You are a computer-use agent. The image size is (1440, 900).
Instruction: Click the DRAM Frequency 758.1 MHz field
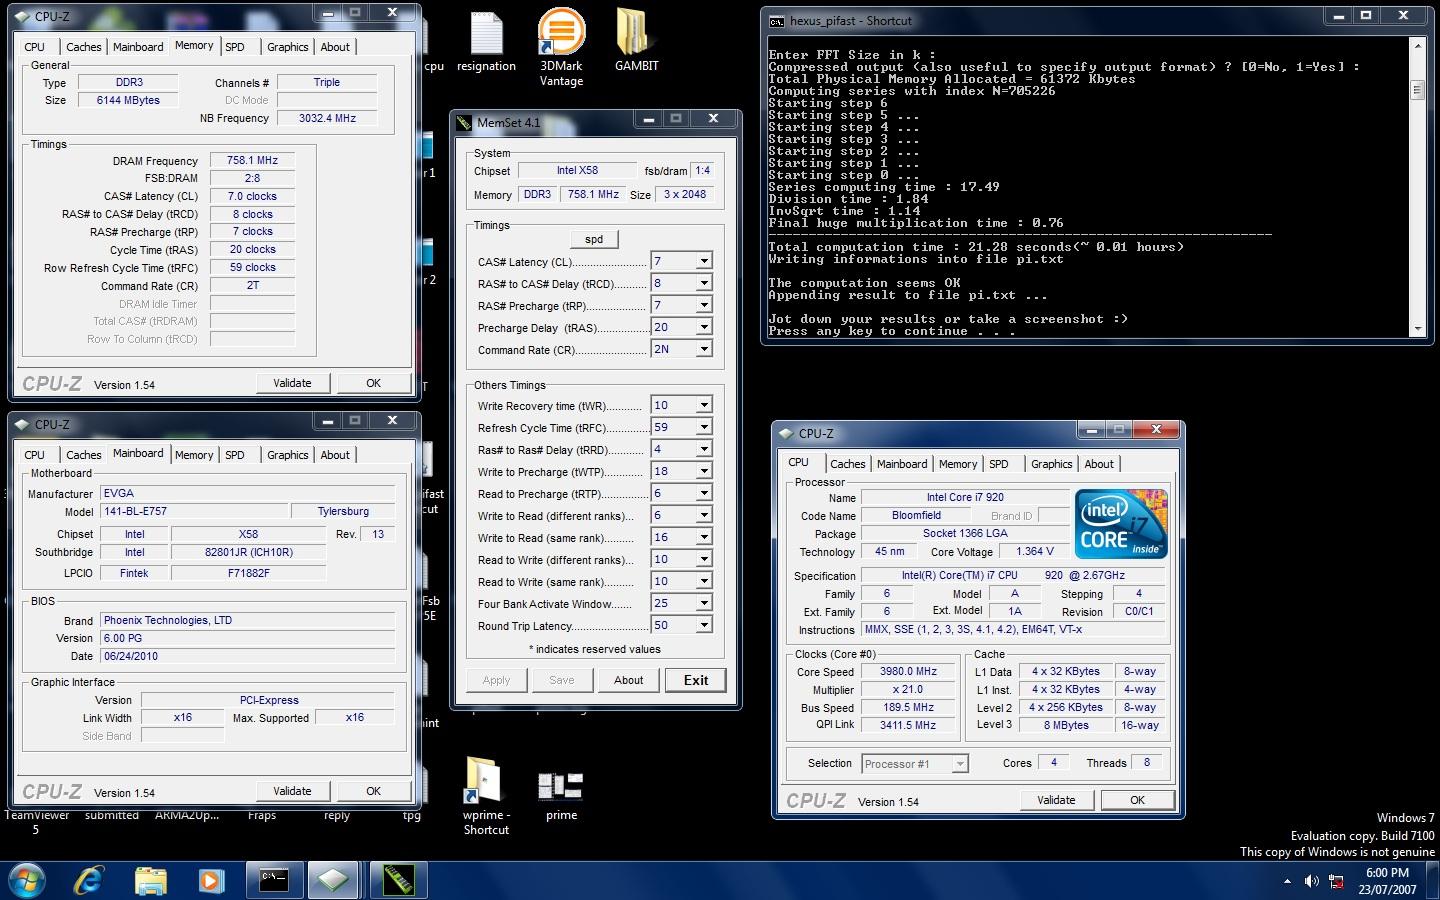click(253, 160)
